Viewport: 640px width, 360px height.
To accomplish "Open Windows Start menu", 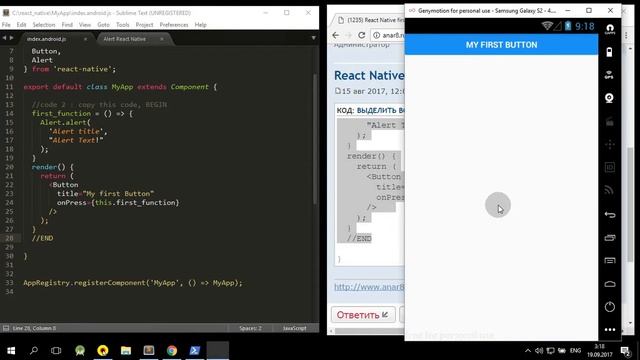I will pos(11,351).
